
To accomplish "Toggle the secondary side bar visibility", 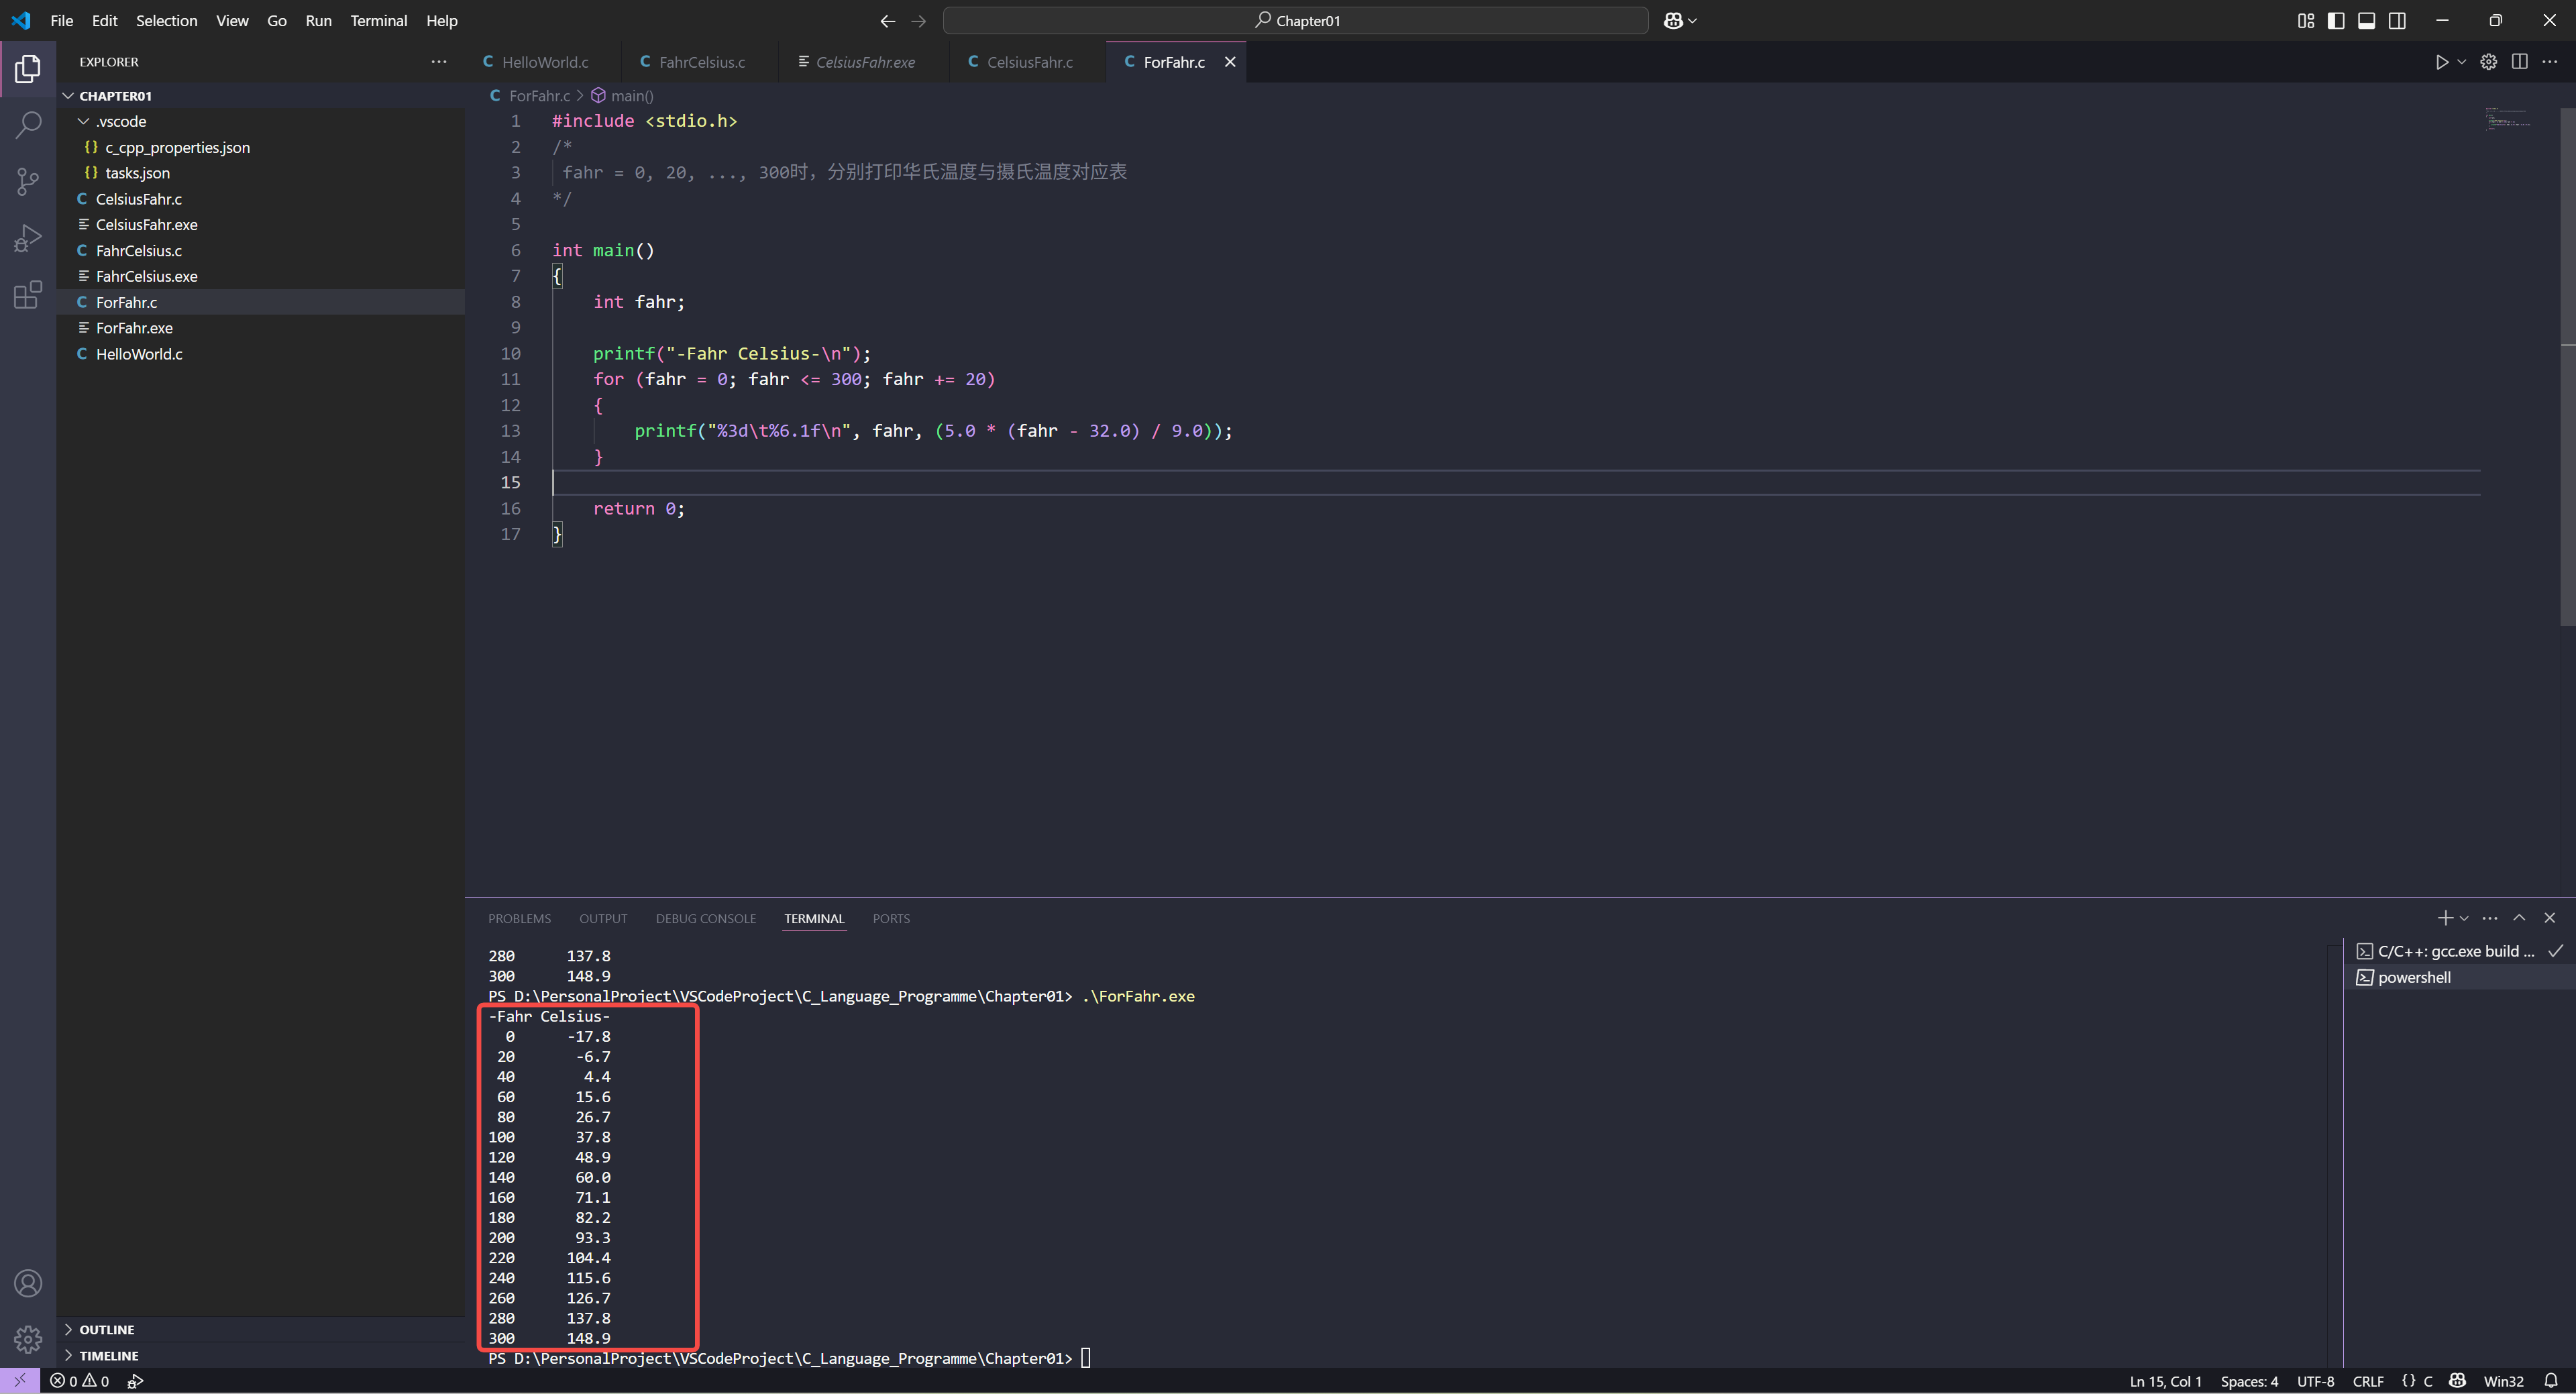I will pos(2397,21).
